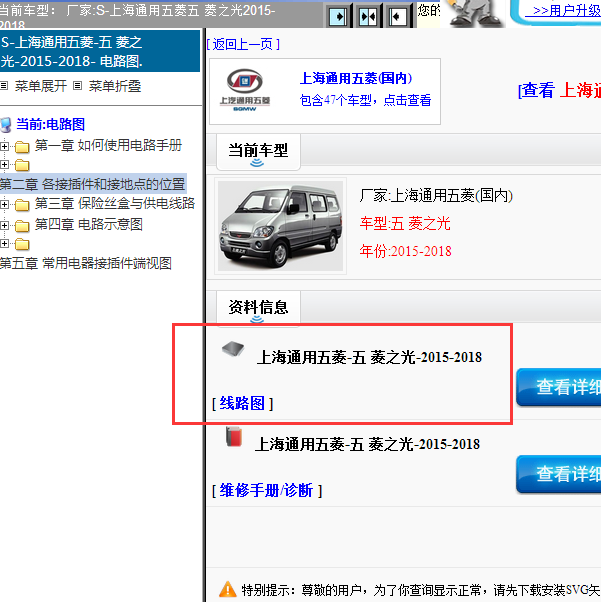The width and height of the screenshot is (601, 602).
Task: Open 第一章 如何使用电路手册 chapter
Action: click(x=108, y=146)
